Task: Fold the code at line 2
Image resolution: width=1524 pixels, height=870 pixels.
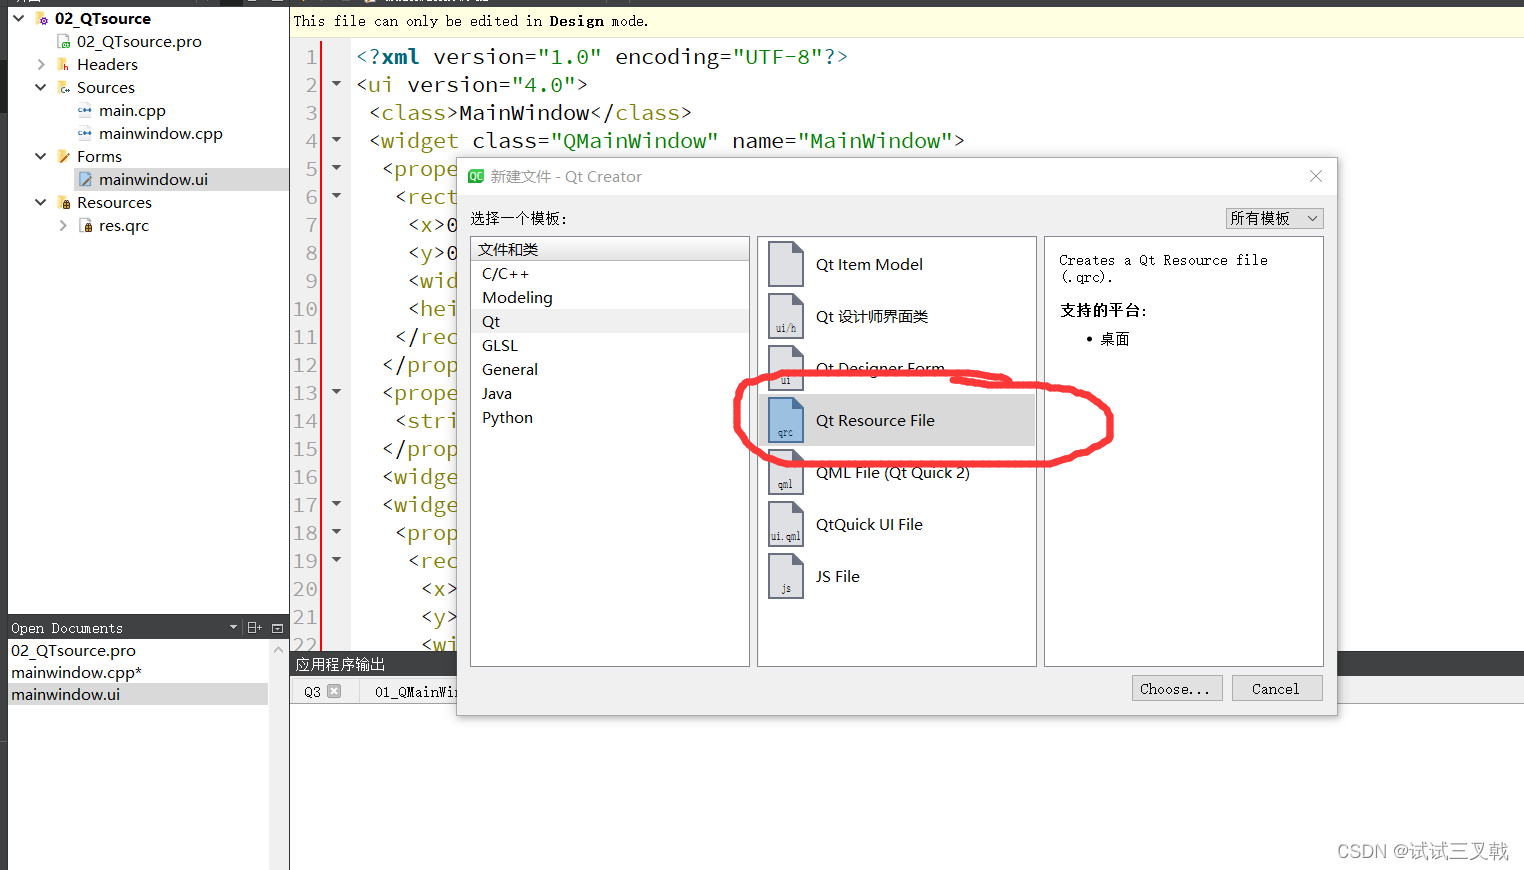Action: [x=337, y=84]
